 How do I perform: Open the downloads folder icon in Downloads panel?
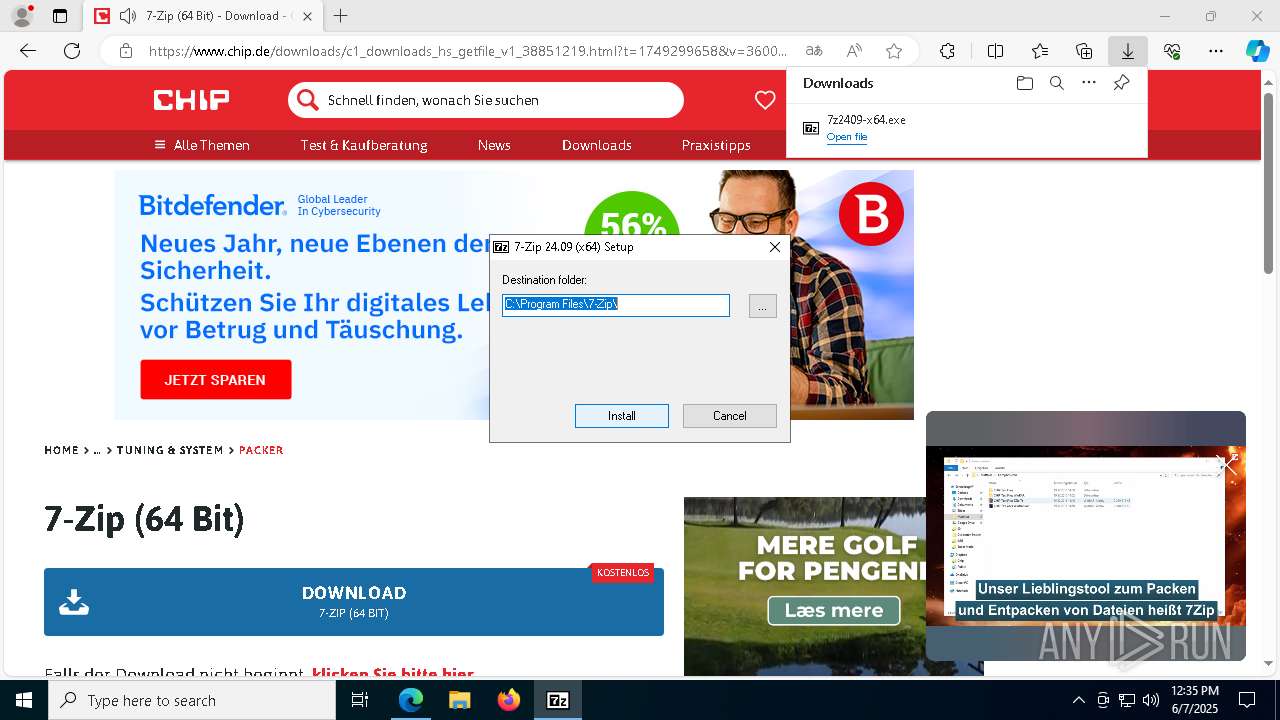point(1024,83)
